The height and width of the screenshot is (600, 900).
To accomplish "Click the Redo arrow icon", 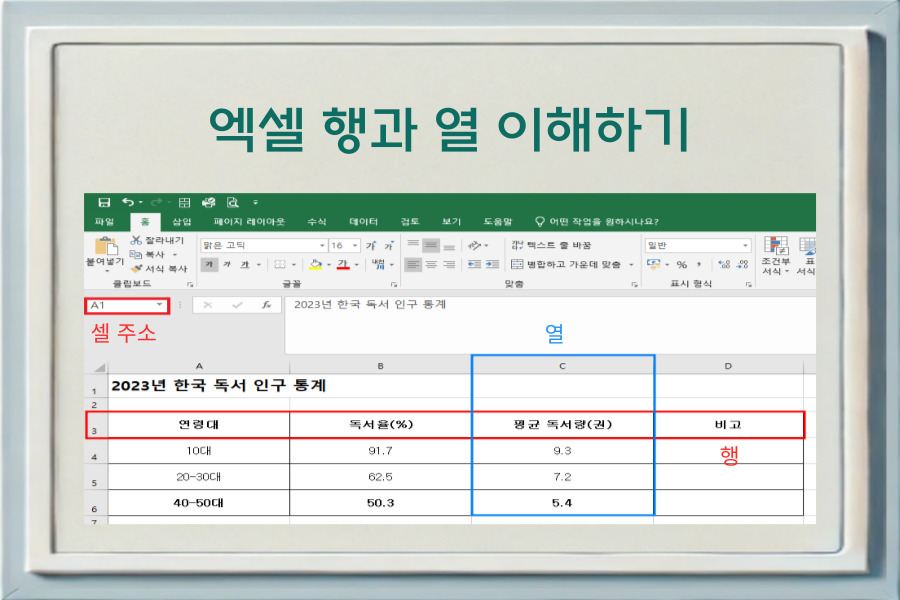I will coord(156,202).
